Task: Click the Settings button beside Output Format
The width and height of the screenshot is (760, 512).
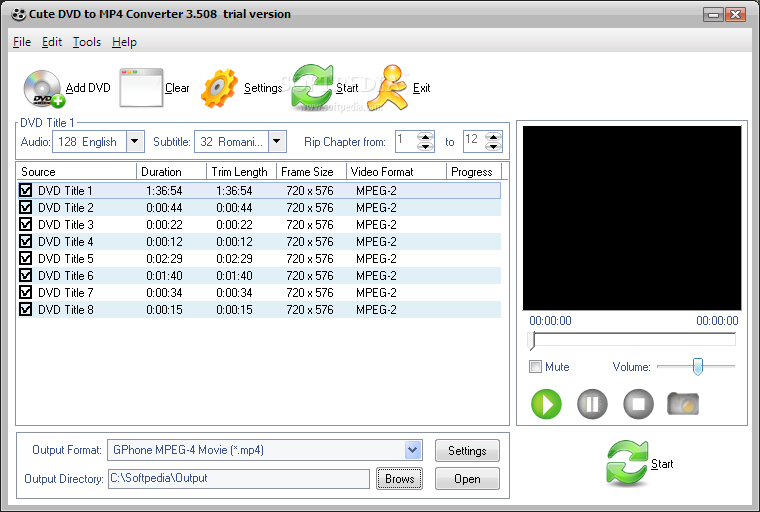Action: click(x=467, y=450)
